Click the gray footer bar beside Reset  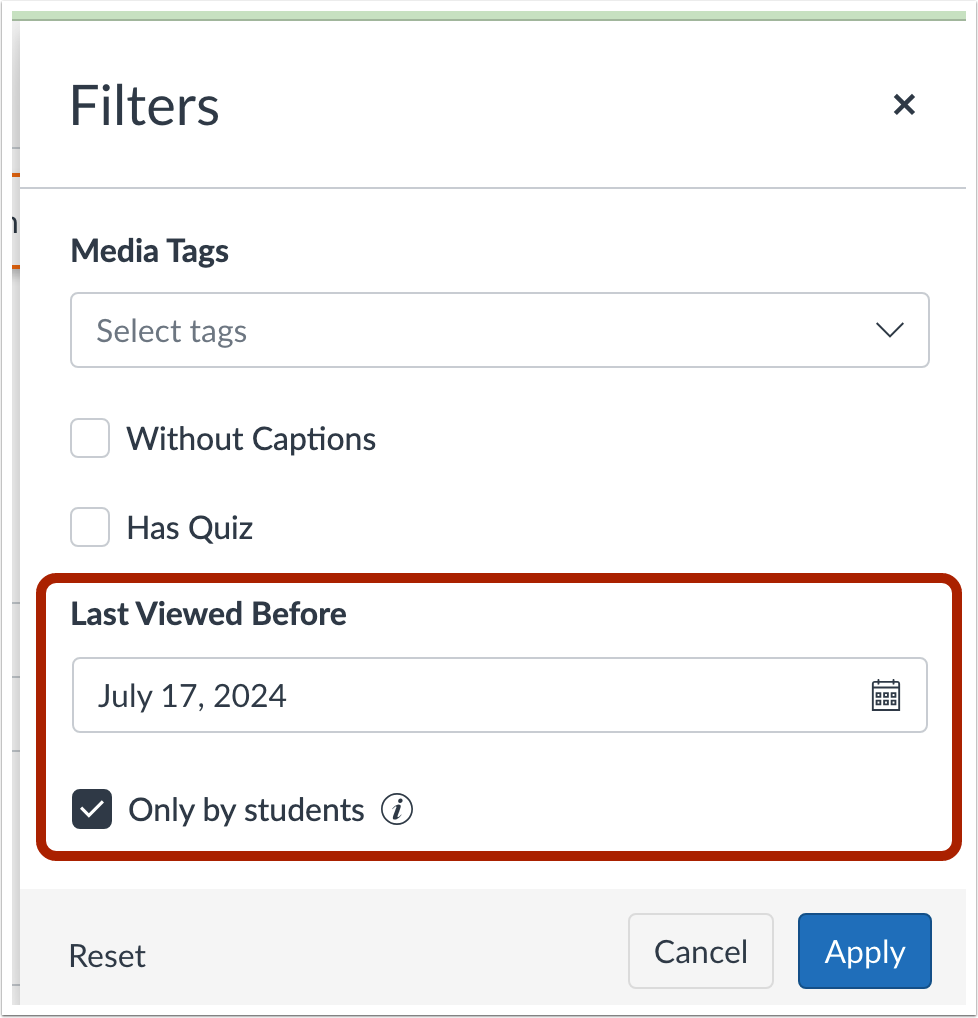[x=380, y=955]
